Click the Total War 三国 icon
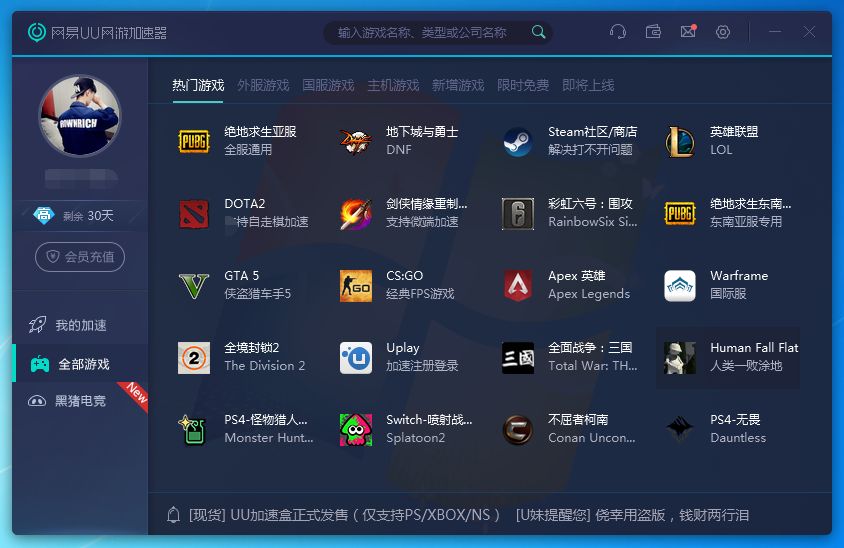This screenshot has width=844, height=548. pyautogui.click(x=518, y=357)
